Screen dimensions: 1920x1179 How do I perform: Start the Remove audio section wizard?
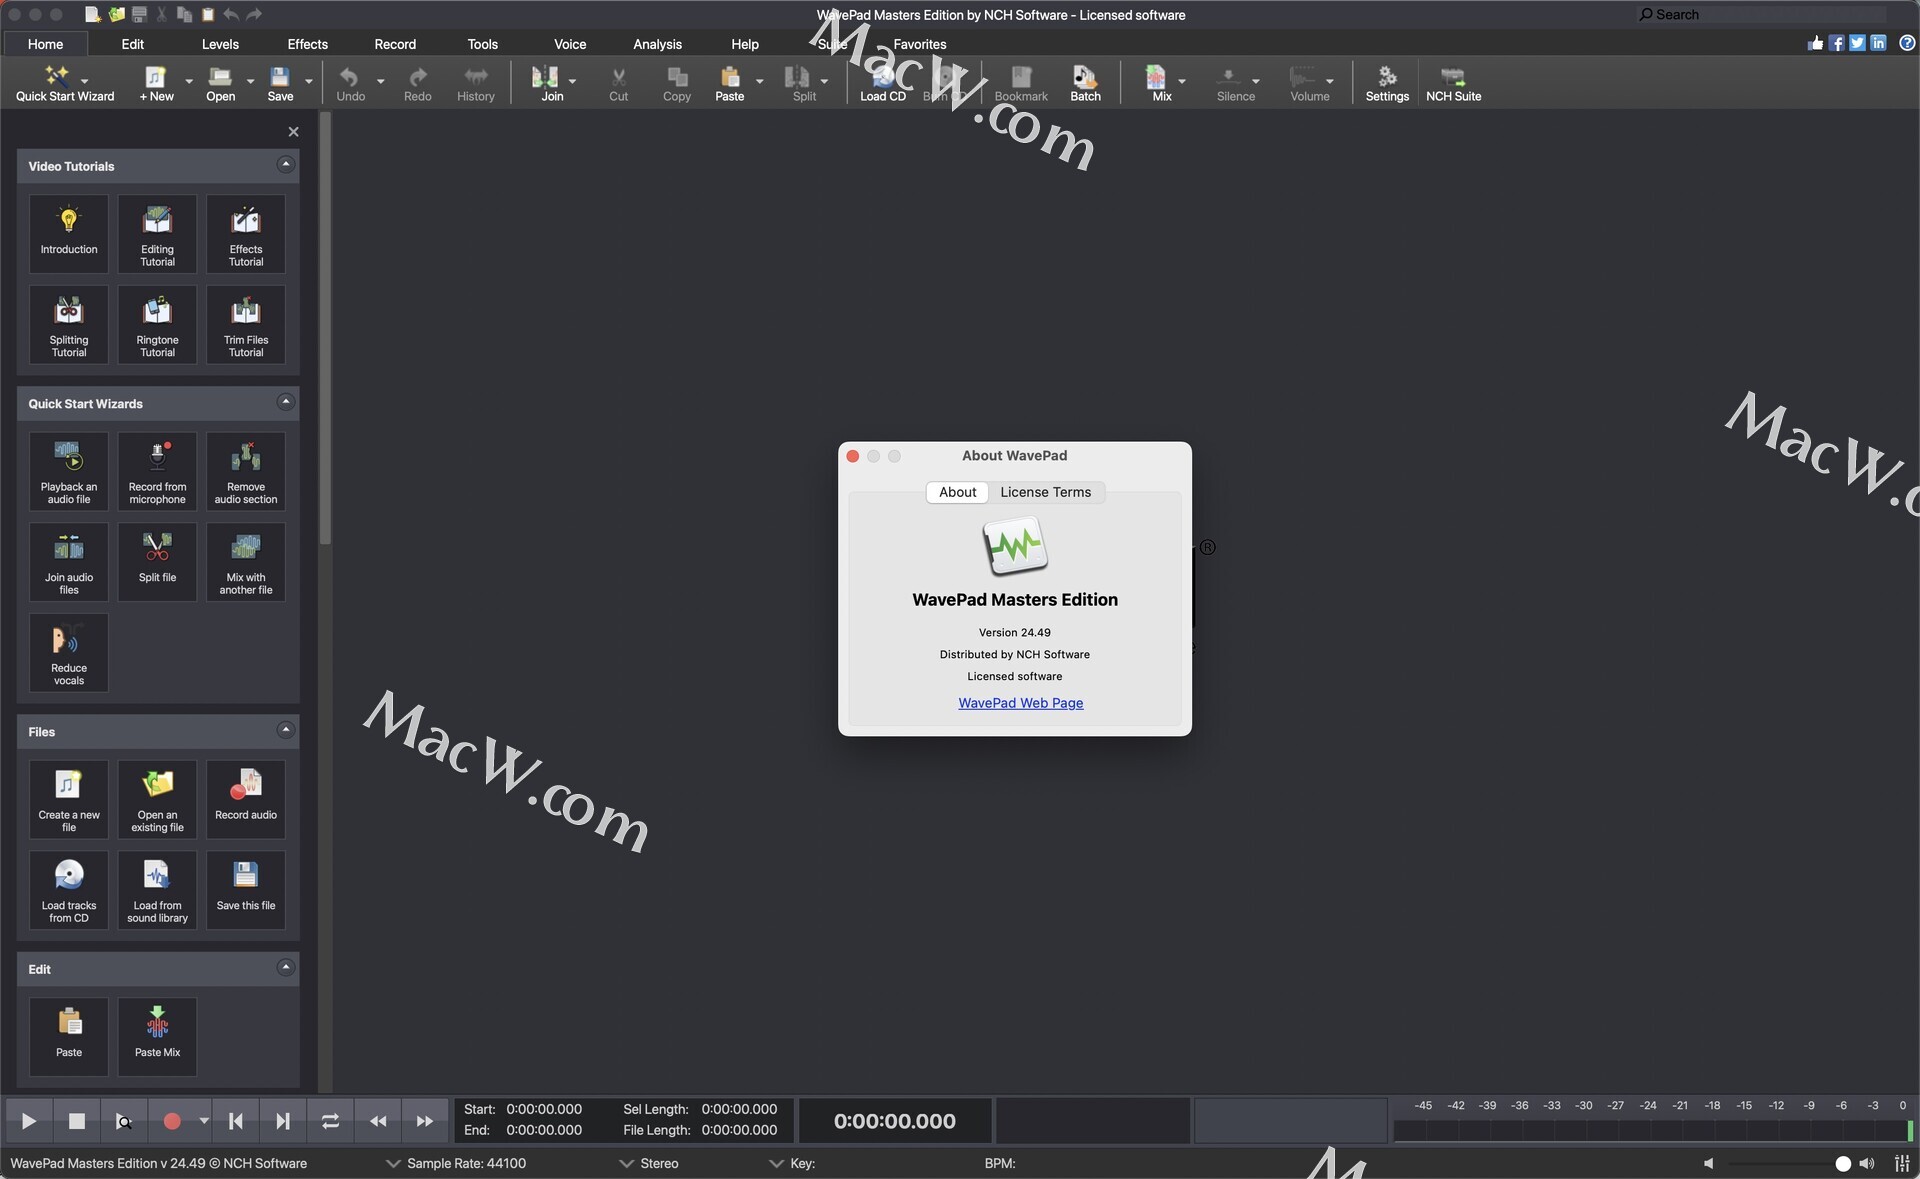click(246, 472)
